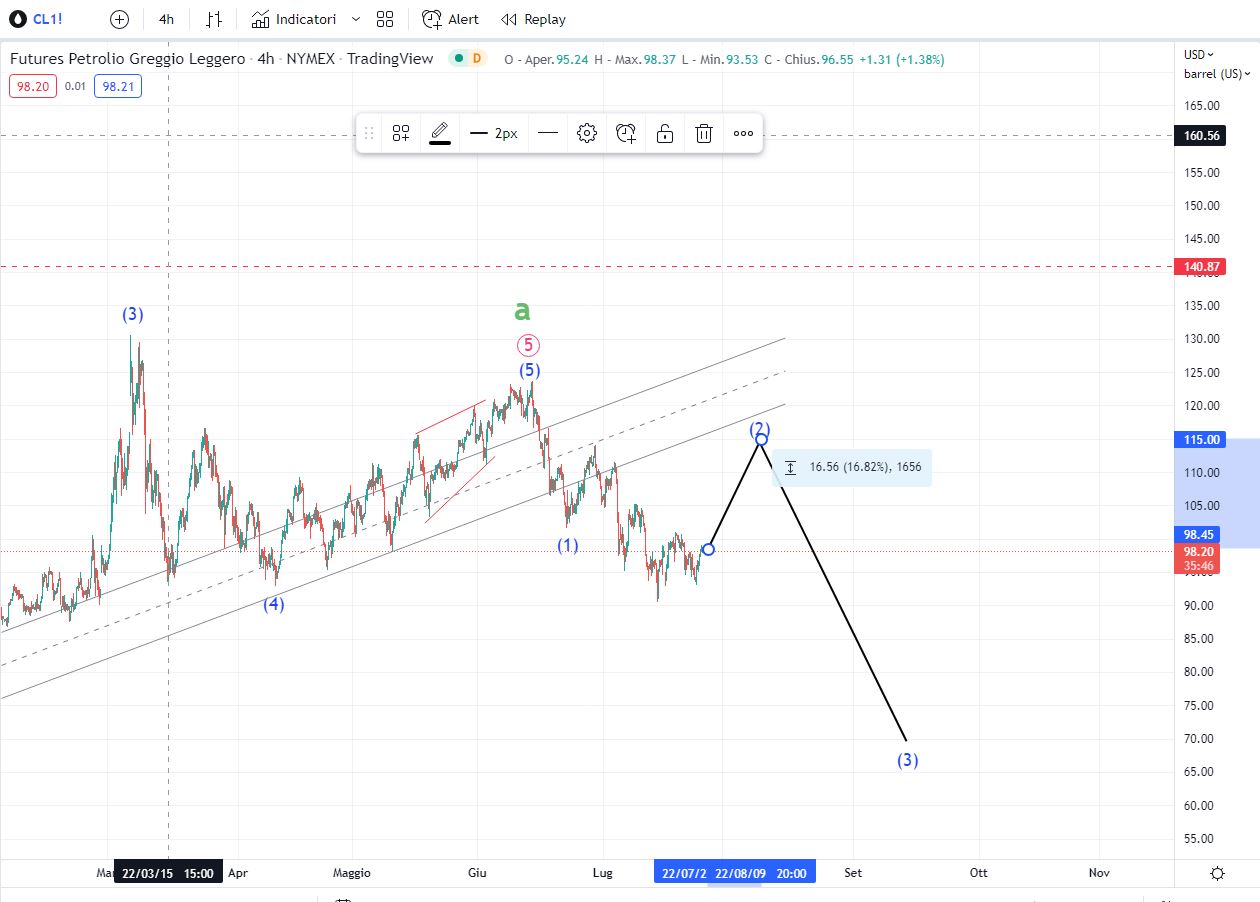Create an Alert from the top toolbar

pyautogui.click(x=450, y=19)
